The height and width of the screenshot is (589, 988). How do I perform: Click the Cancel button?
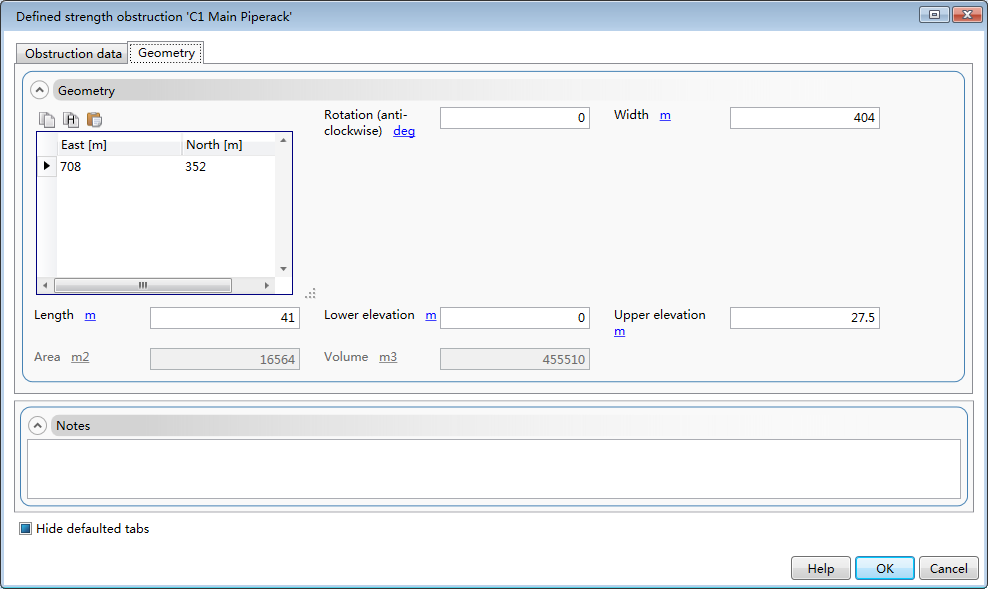[948, 568]
